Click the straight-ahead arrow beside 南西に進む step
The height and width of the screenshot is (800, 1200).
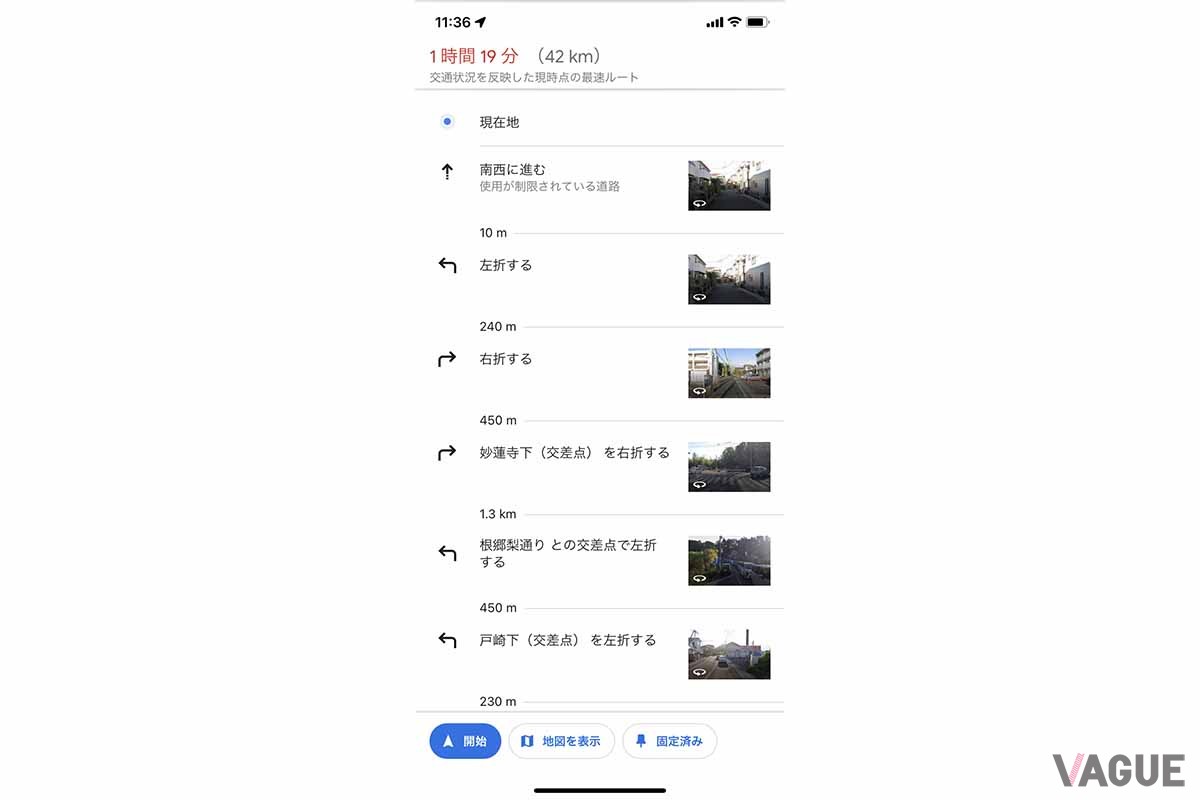click(x=447, y=171)
